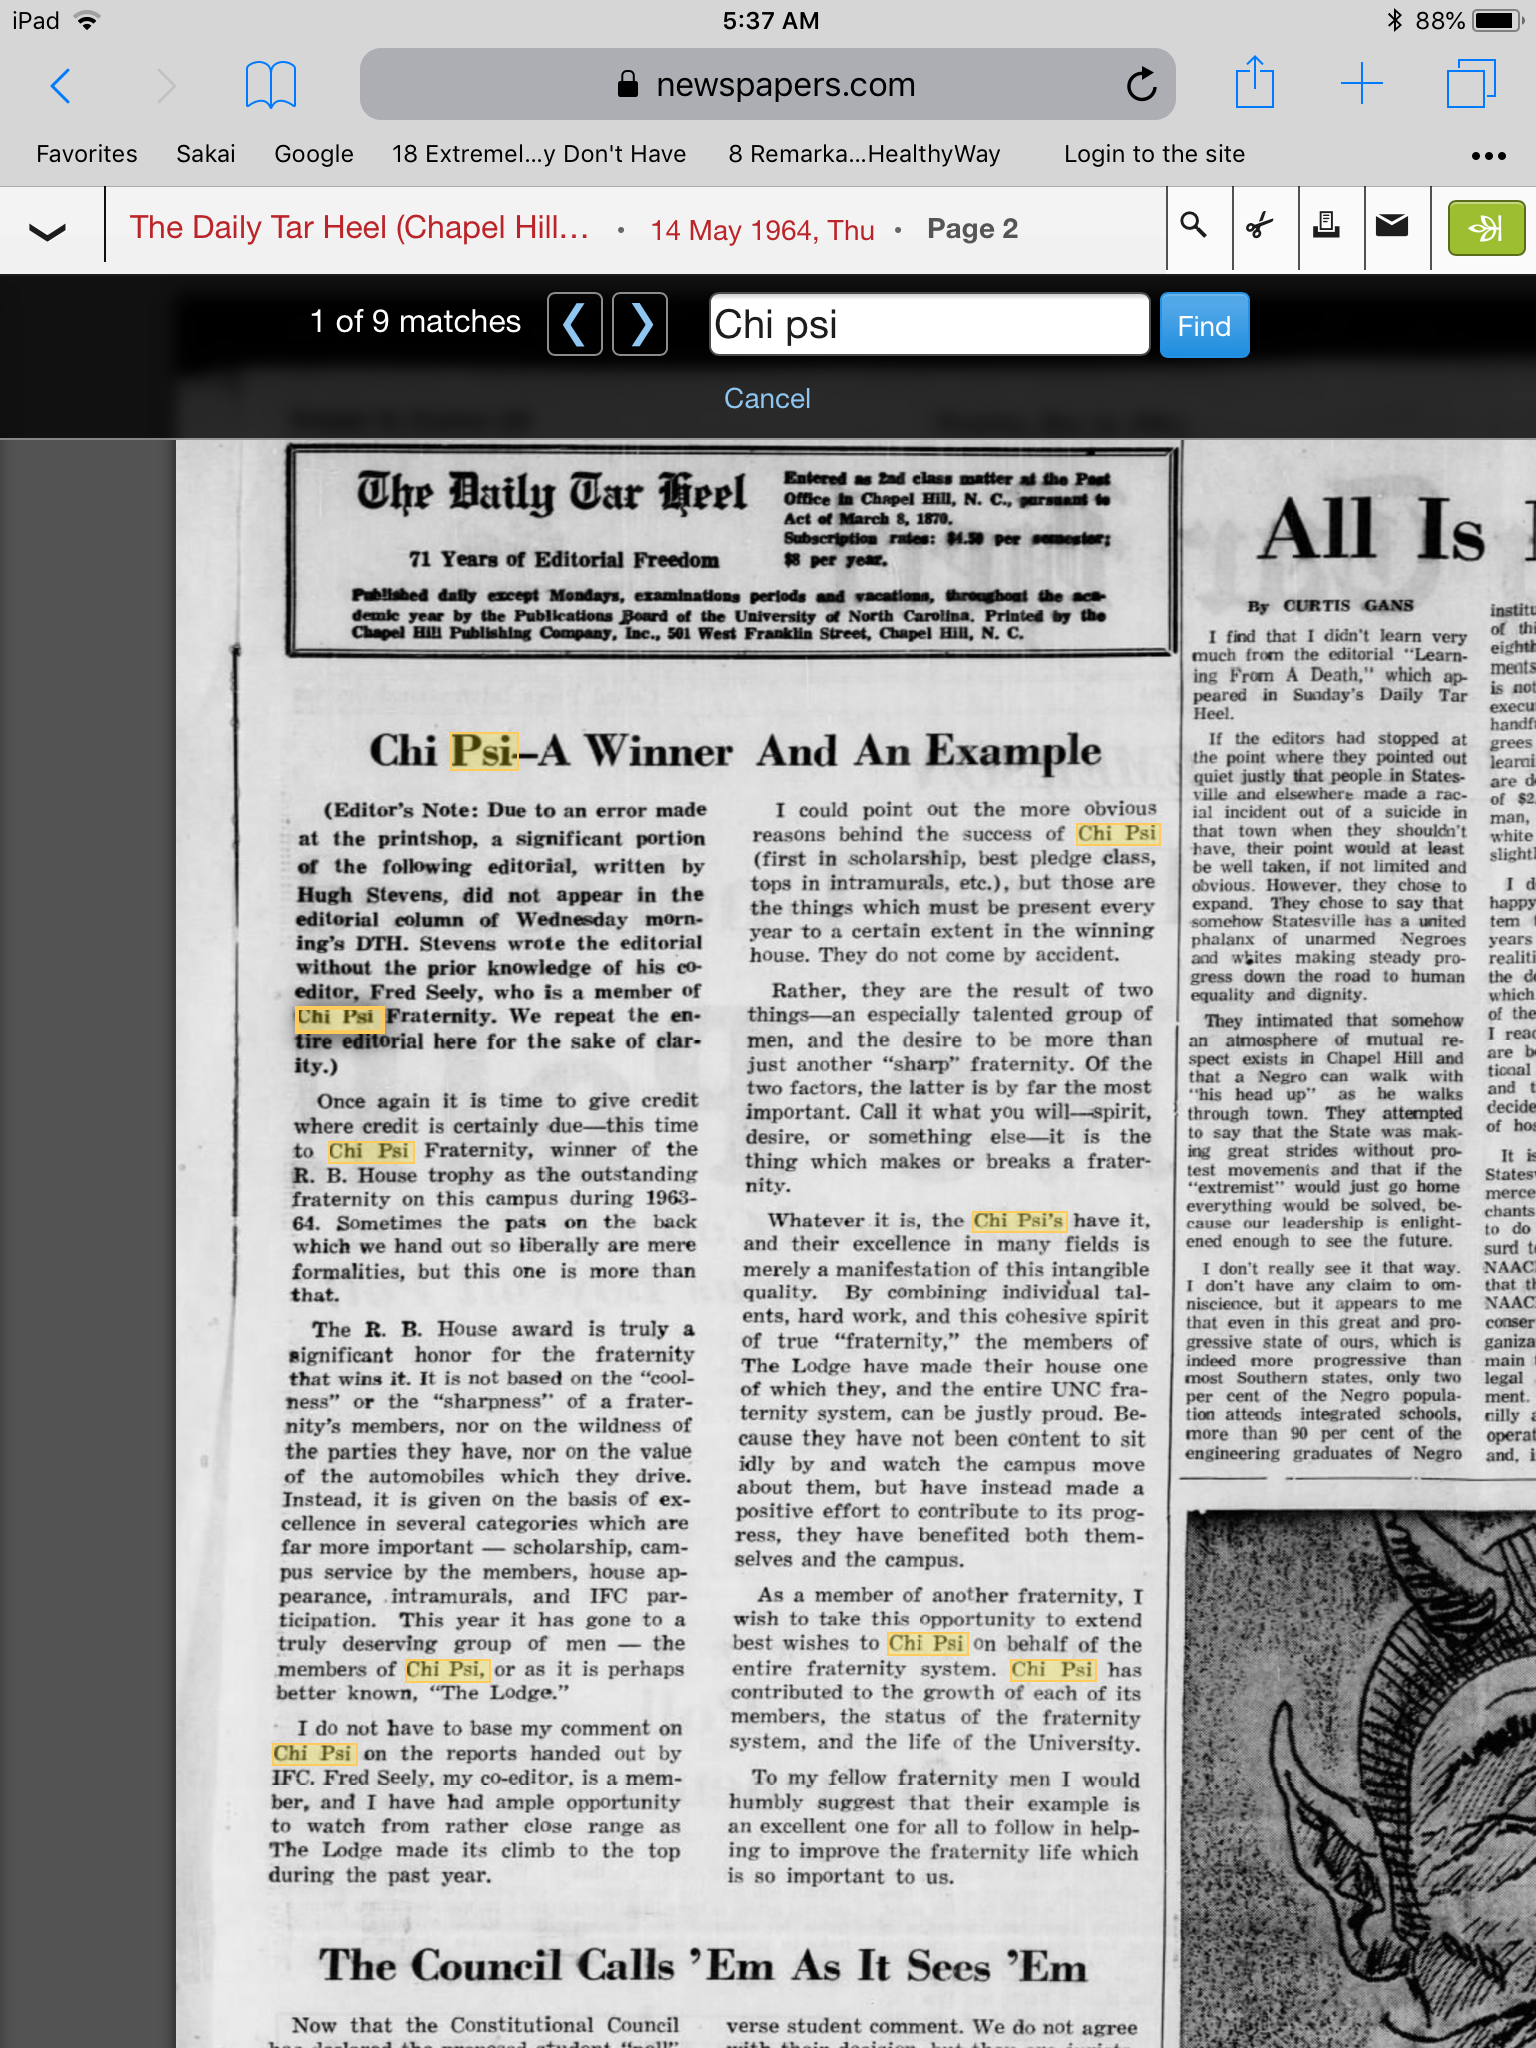Jump to the next search match
The image size is (1536, 2048).
tap(640, 324)
